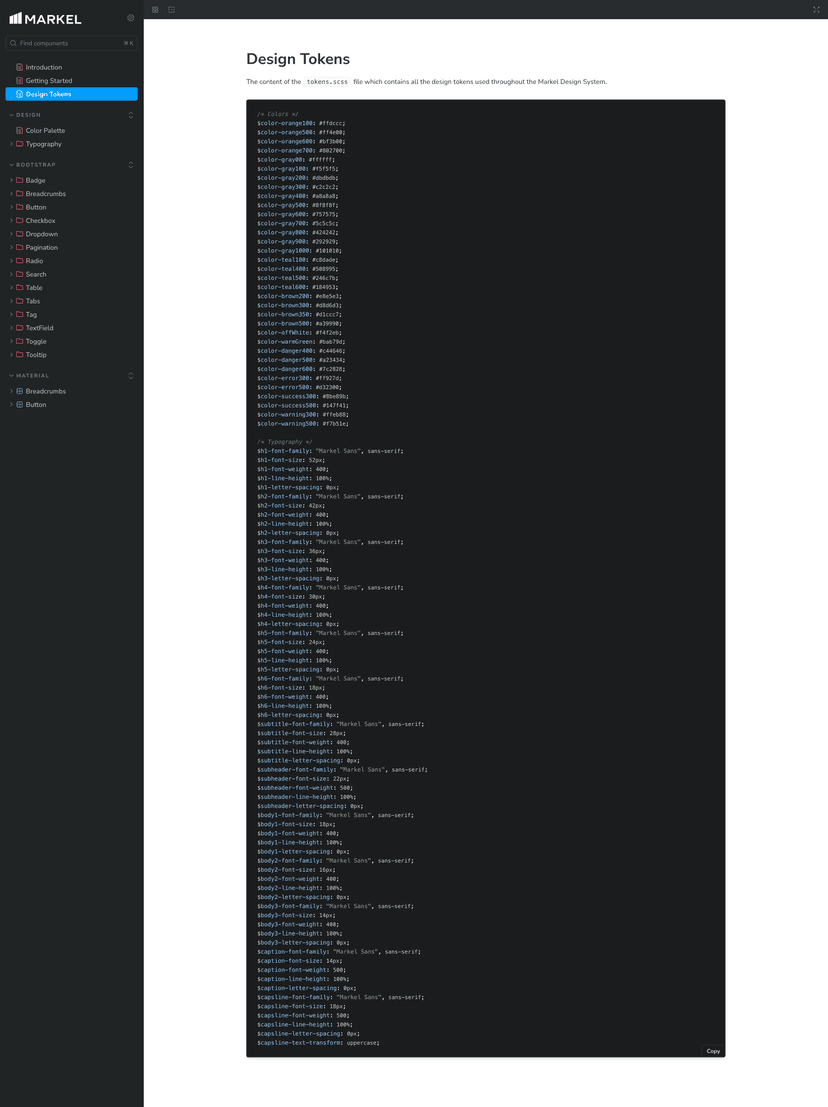
Task: Expand all in DESIGN section arrows
Action: pos(131,114)
